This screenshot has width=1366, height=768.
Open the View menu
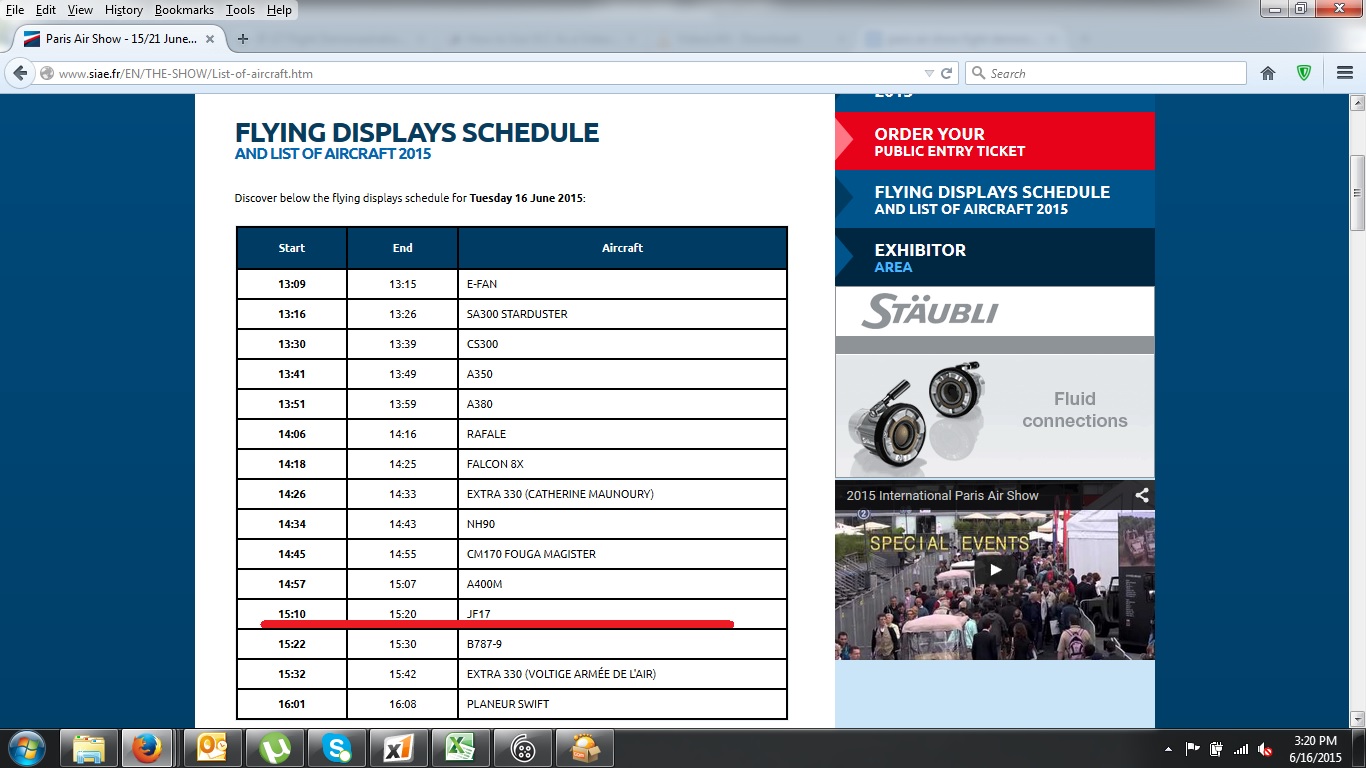coord(80,10)
